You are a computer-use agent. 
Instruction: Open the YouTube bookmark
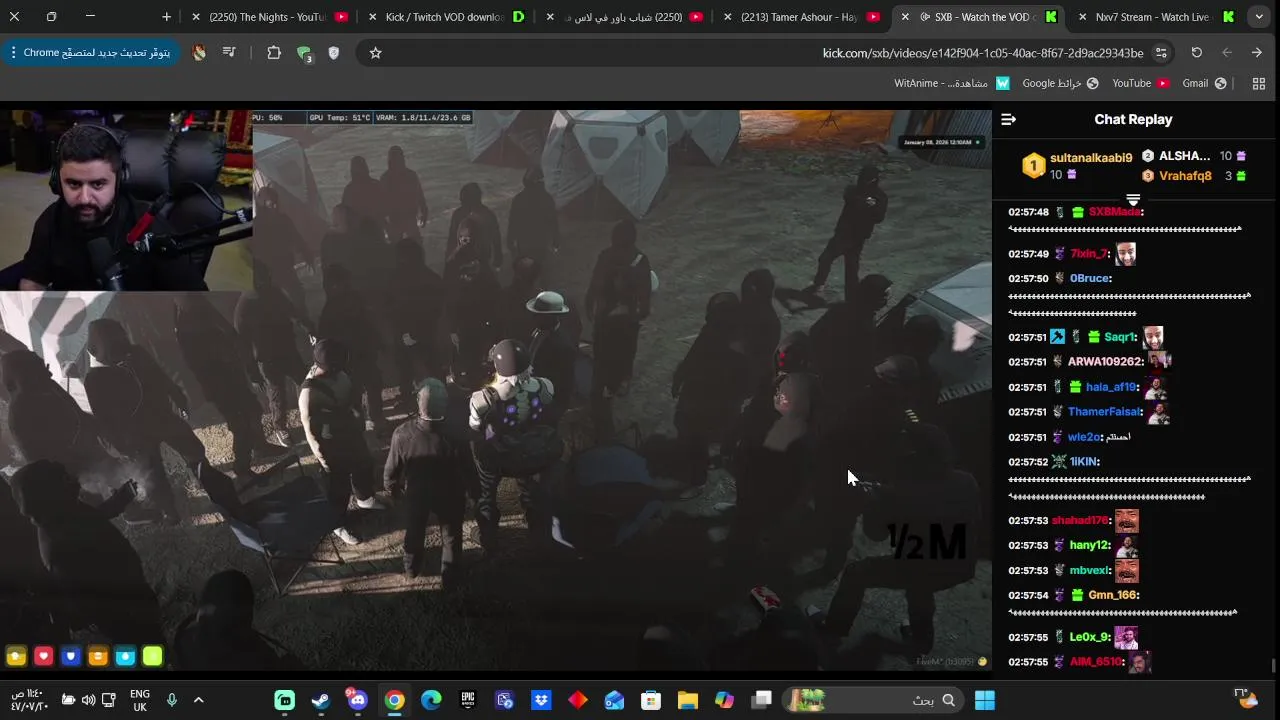pos(1141,84)
